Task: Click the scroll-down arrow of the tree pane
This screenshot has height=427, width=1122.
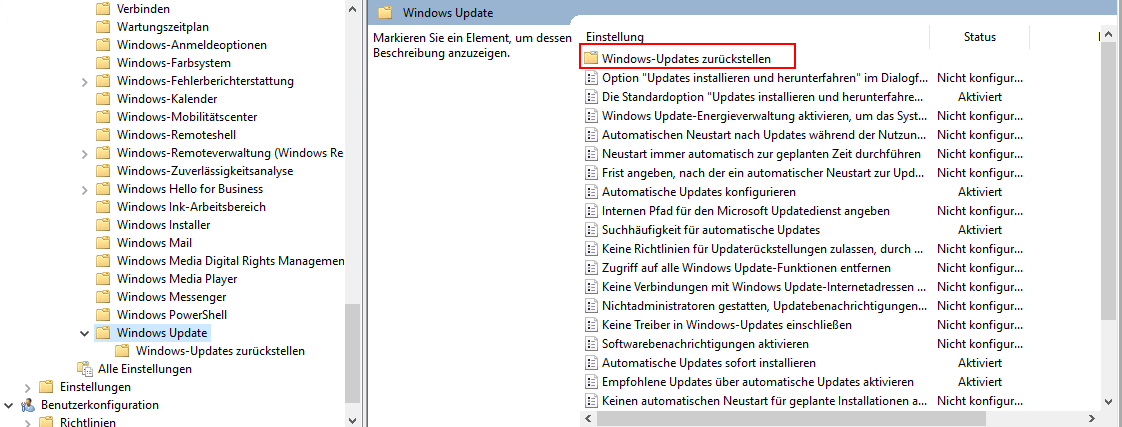Action: pos(352,419)
